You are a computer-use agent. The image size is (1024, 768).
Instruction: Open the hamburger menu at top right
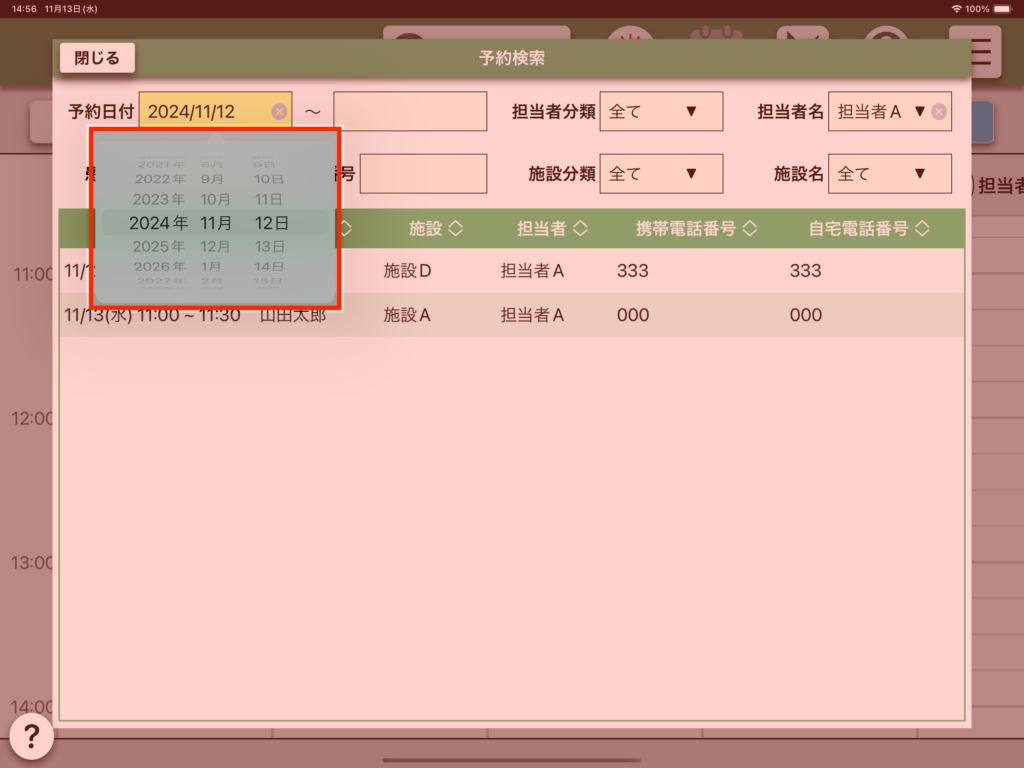coord(982,52)
